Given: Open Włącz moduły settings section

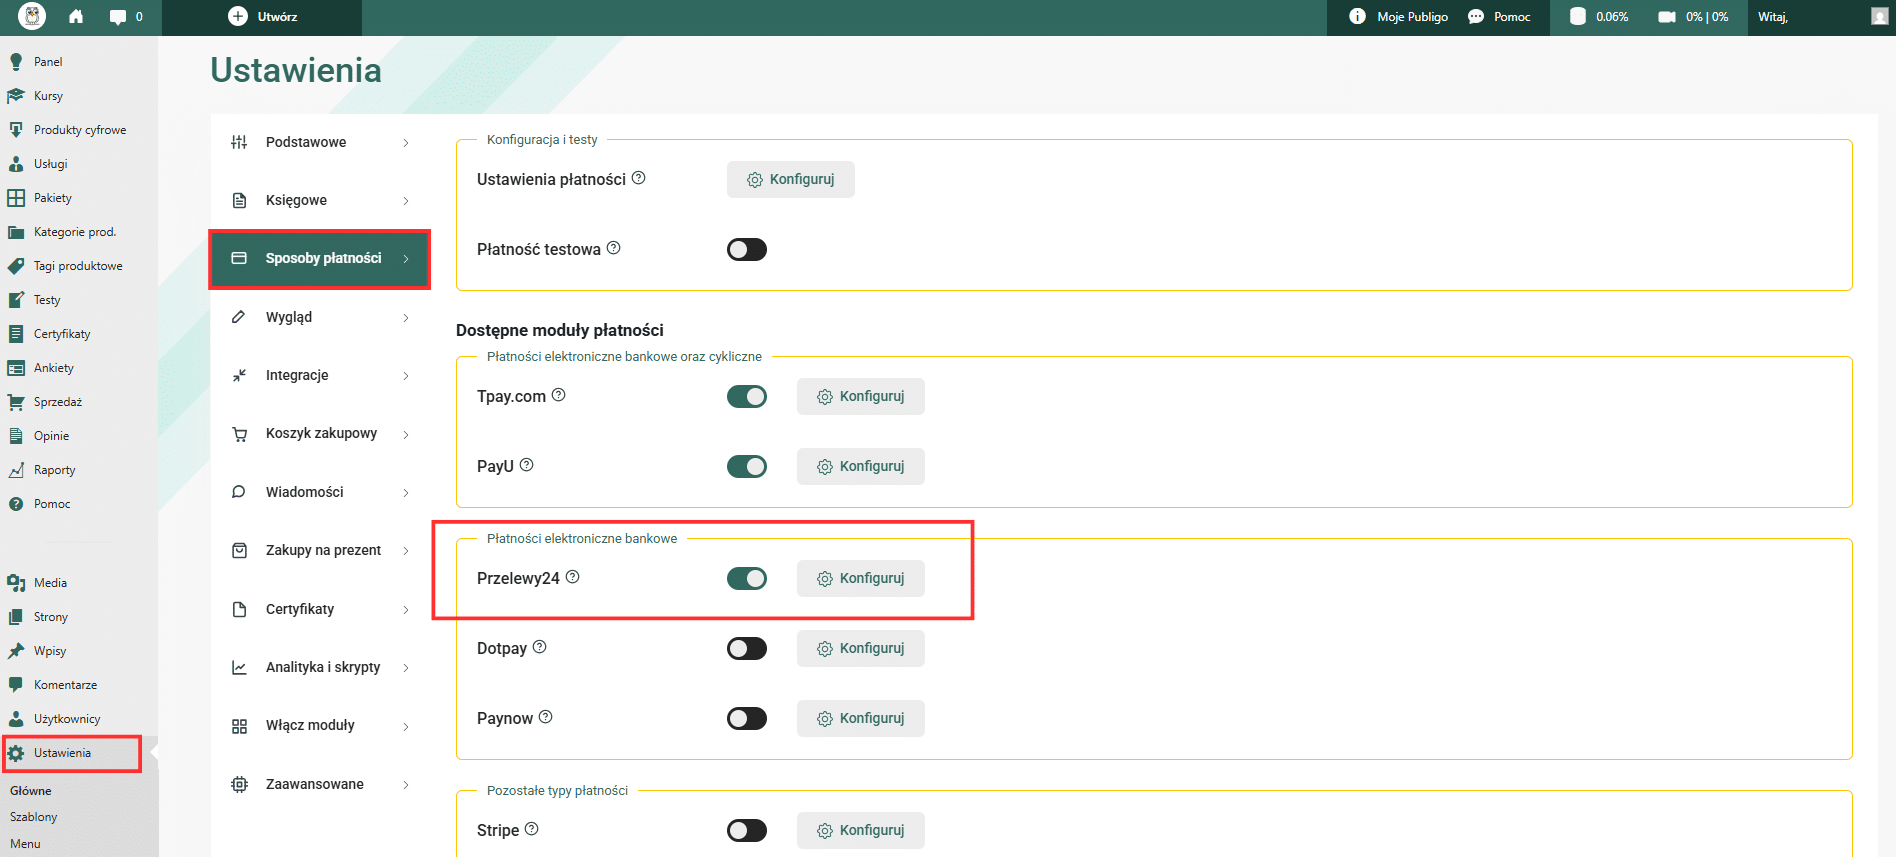Looking at the screenshot, I should pos(320,726).
